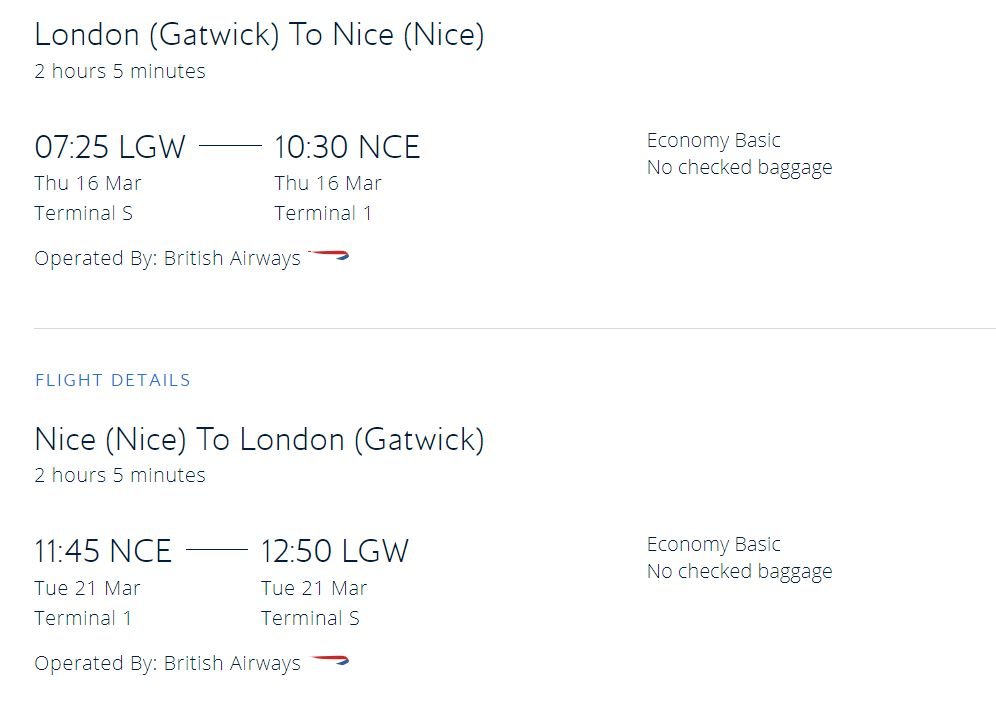
Task: Select the Nice To London (Gatwick) heading
Action: (259, 440)
